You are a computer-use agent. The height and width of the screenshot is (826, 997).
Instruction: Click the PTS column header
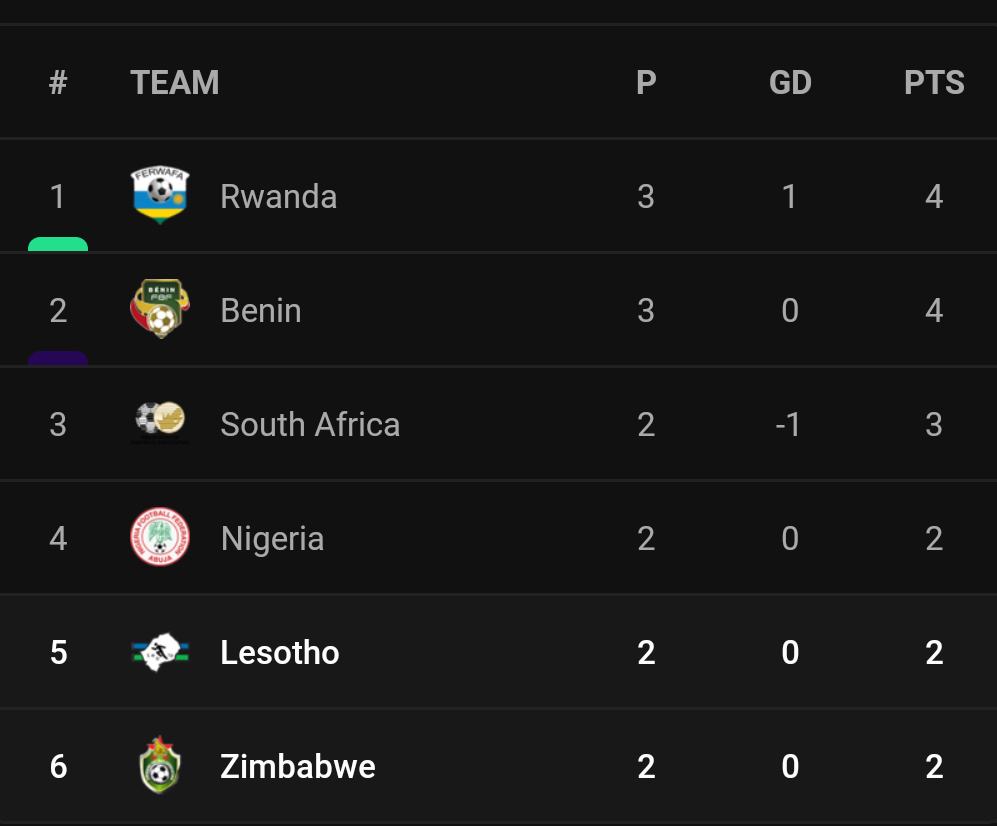[933, 82]
